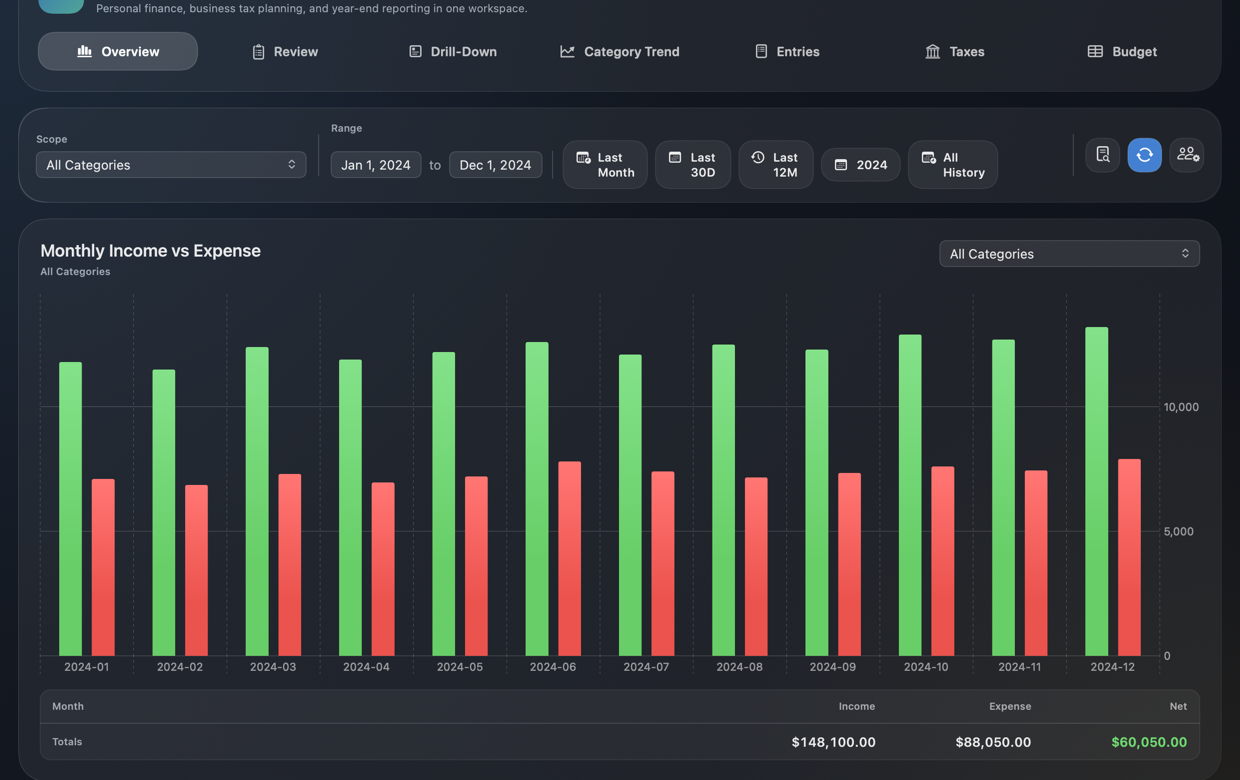Select the 2024 year range preset

pyautogui.click(x=860, y=165)
